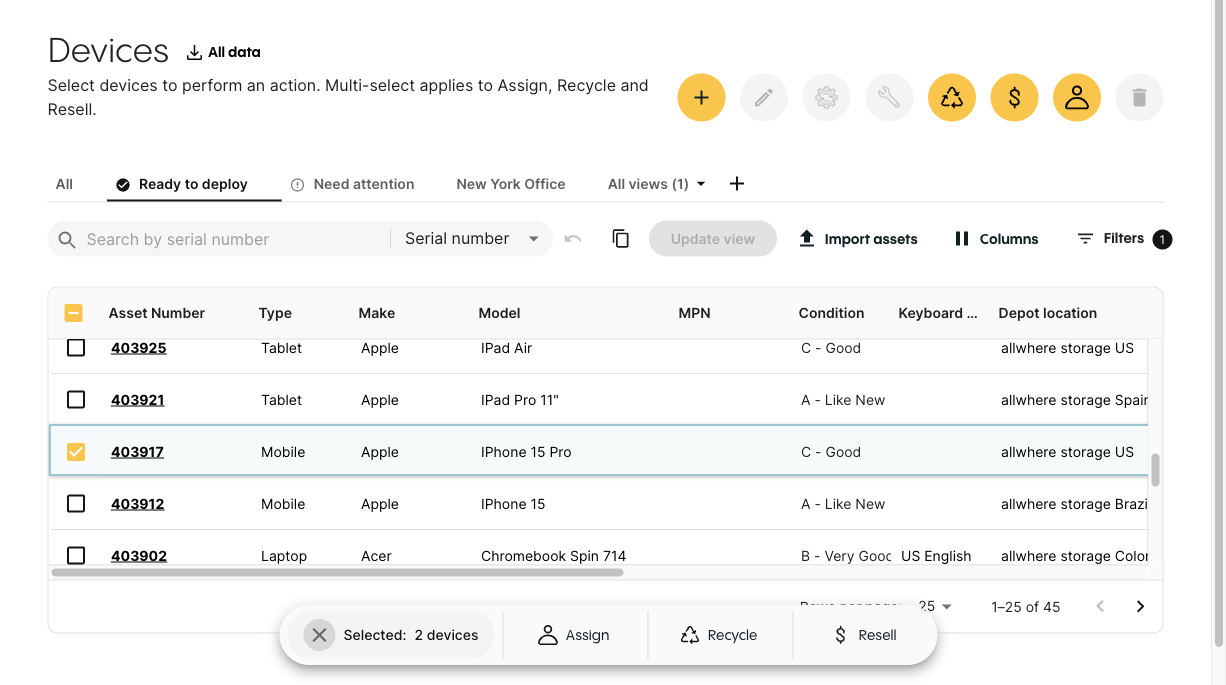Viewport: 1226px width, 685px height.
Task: Click the Model column header
Action: pyautogui.click(x=500, y=313)
